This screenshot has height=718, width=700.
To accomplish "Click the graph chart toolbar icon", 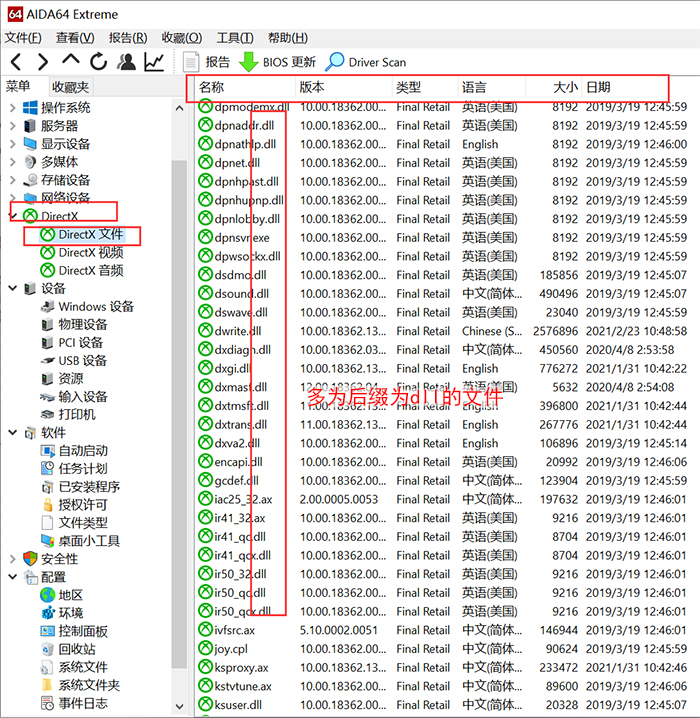I will (154, 62).
